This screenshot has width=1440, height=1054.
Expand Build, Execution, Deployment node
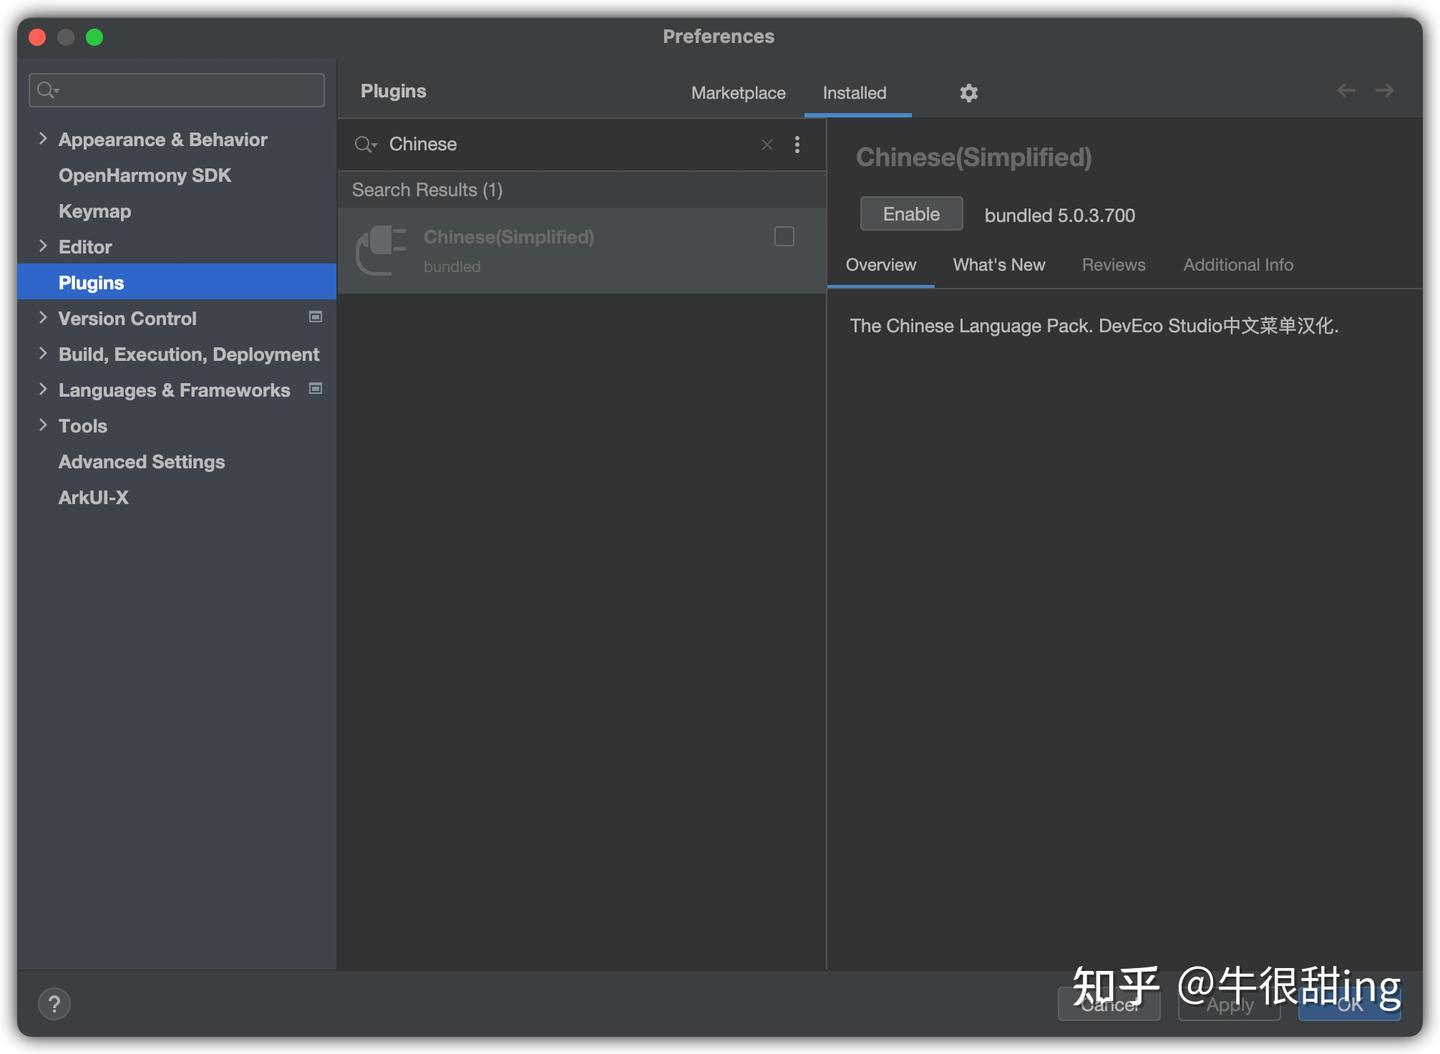(43, 353)
